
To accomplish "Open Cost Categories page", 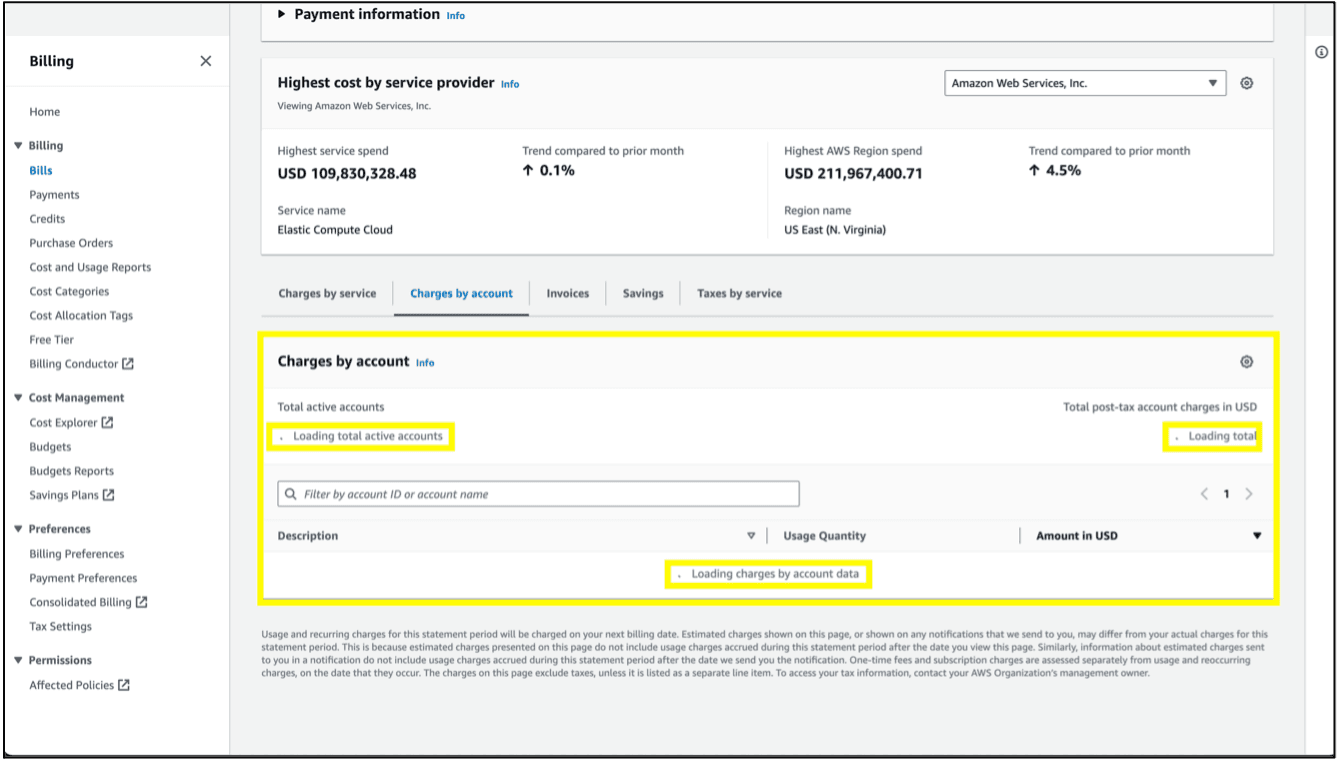I will pos(69,291).
